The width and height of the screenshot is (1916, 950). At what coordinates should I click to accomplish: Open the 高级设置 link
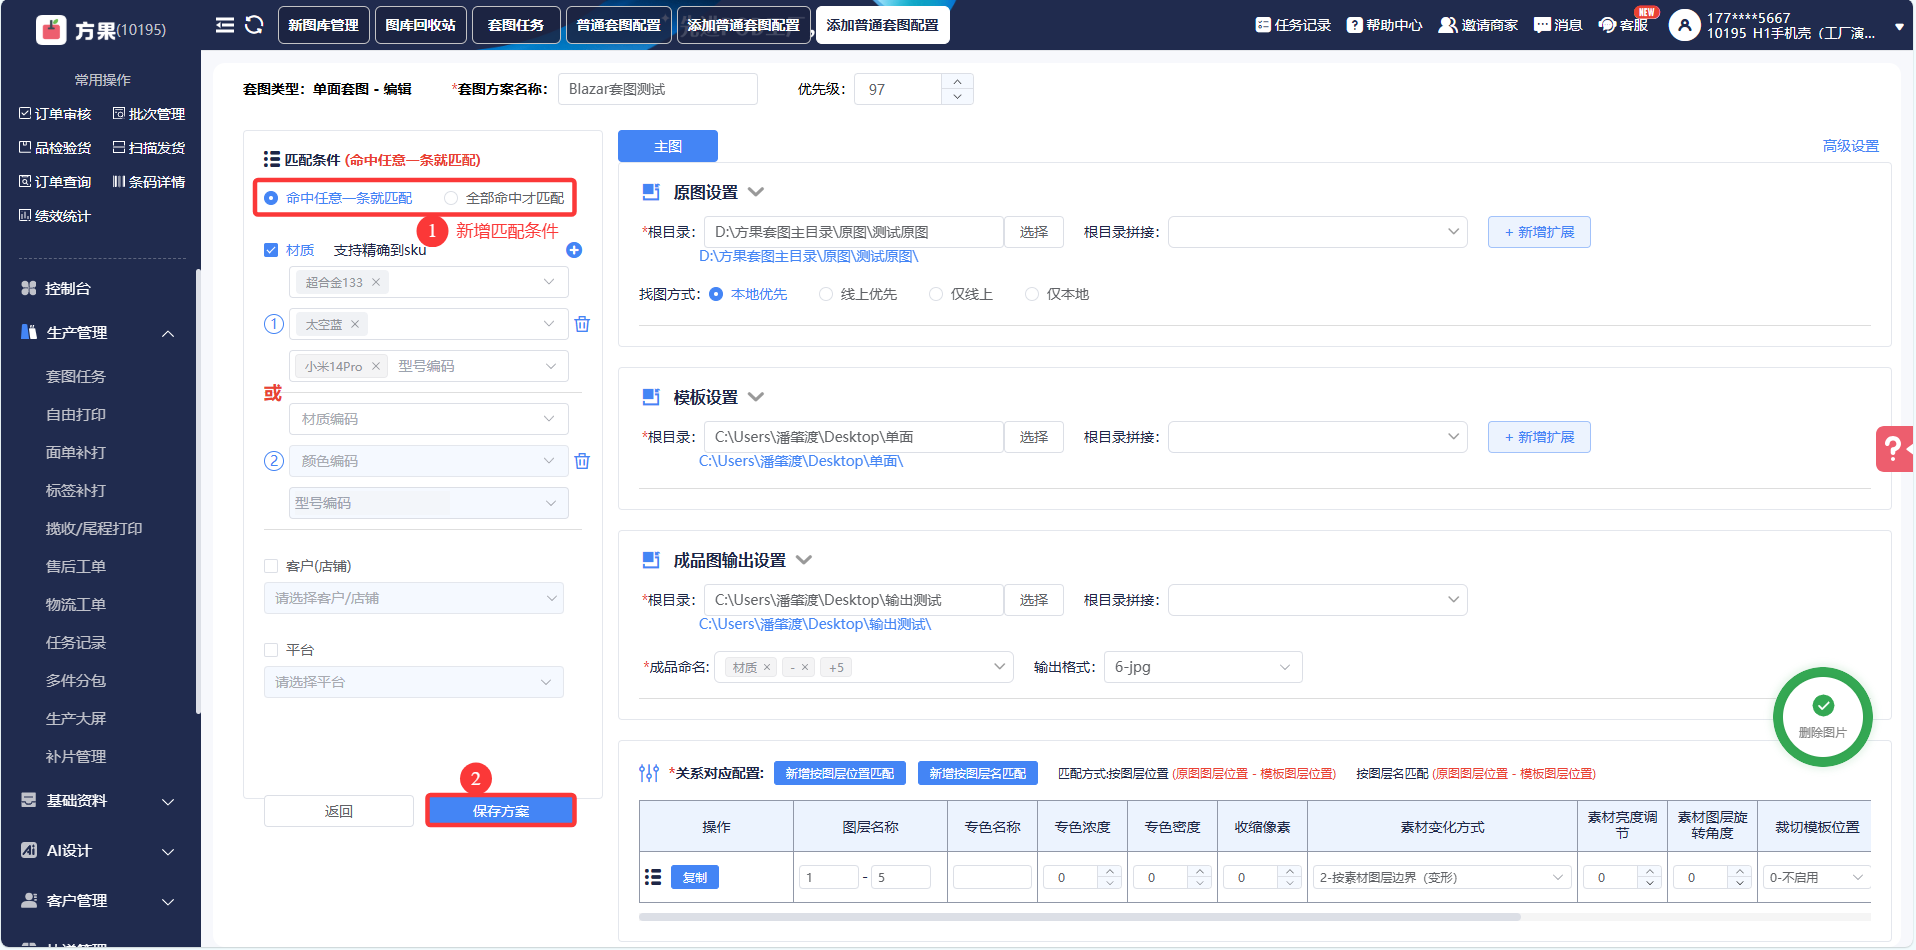coord(1850,146)
